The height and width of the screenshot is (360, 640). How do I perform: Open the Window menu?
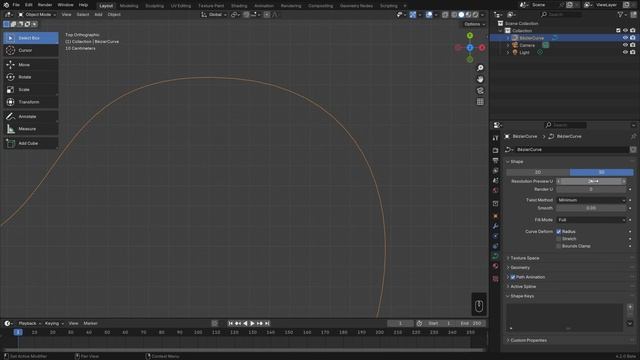(x=65, y=5)
